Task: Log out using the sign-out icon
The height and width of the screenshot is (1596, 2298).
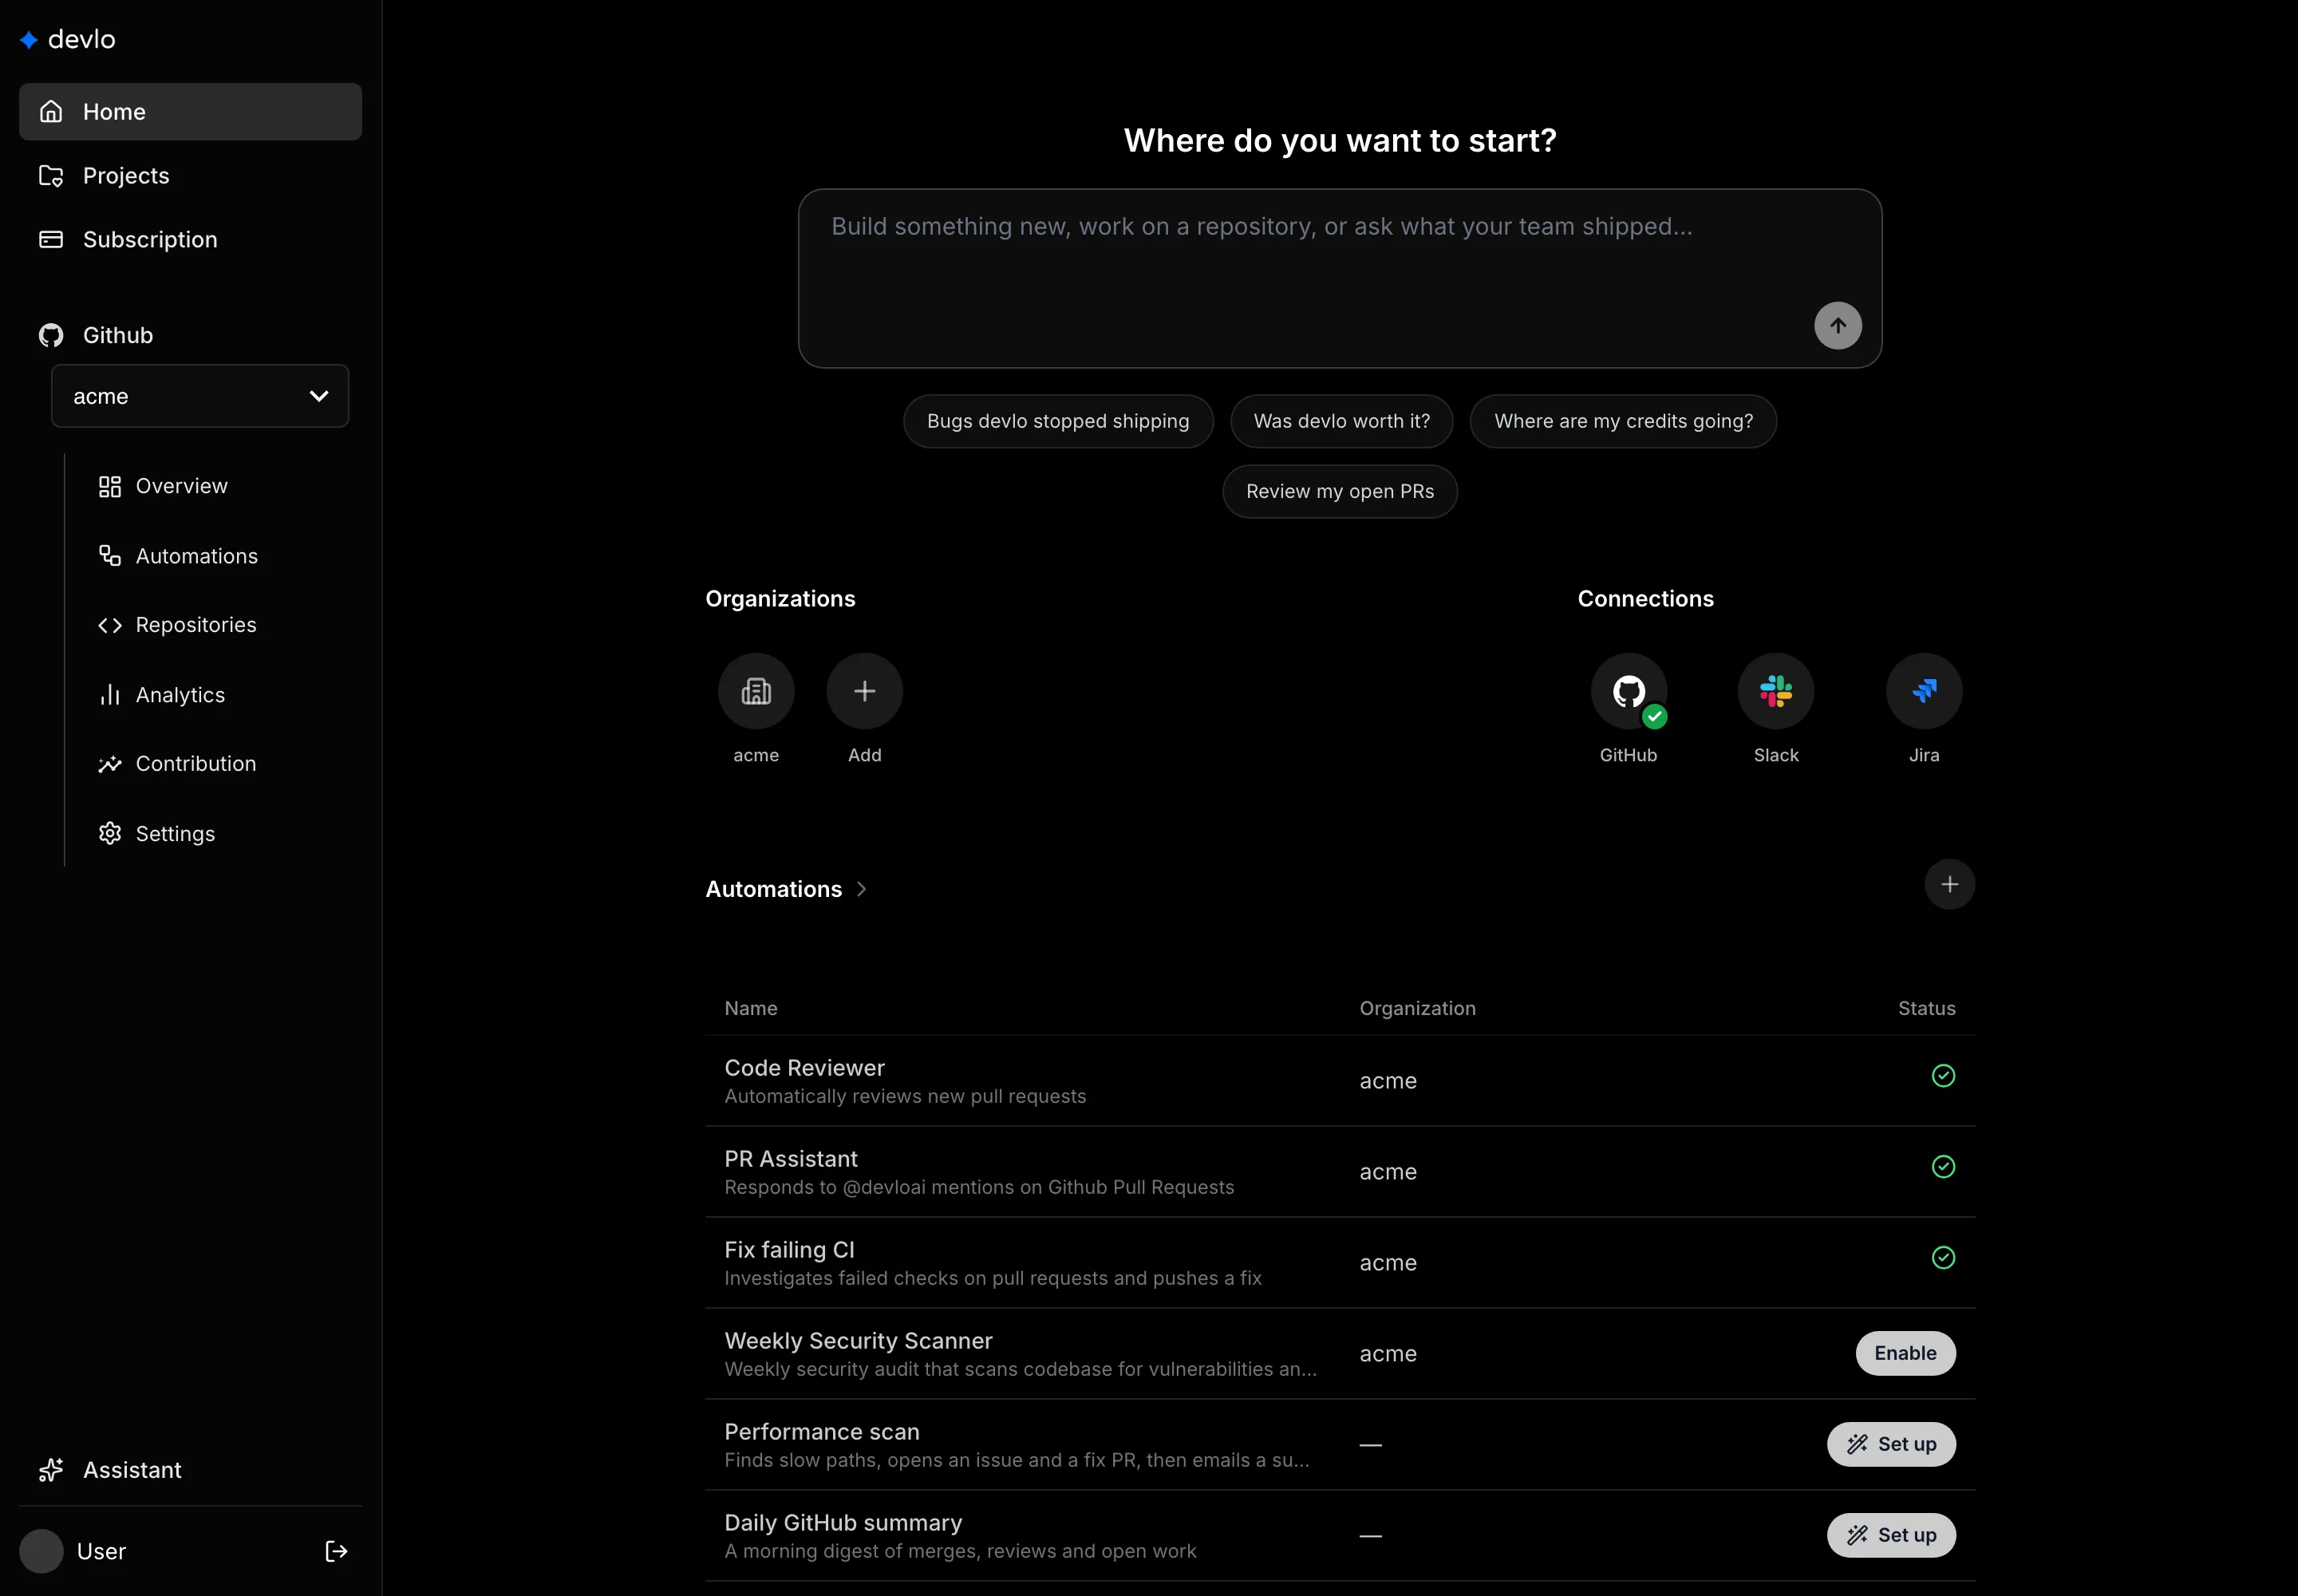Action: pyautogui.click(x=336, y=1551)
